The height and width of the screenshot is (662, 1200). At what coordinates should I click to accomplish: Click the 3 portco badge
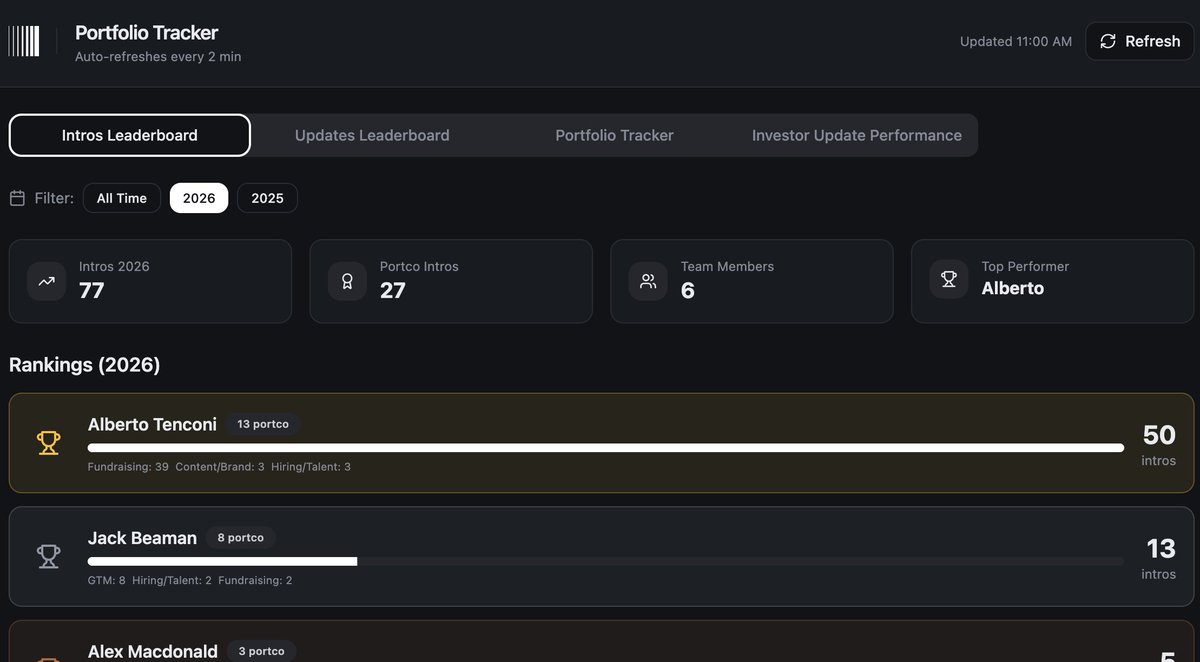pyautogui.click(x=262, y=651)
